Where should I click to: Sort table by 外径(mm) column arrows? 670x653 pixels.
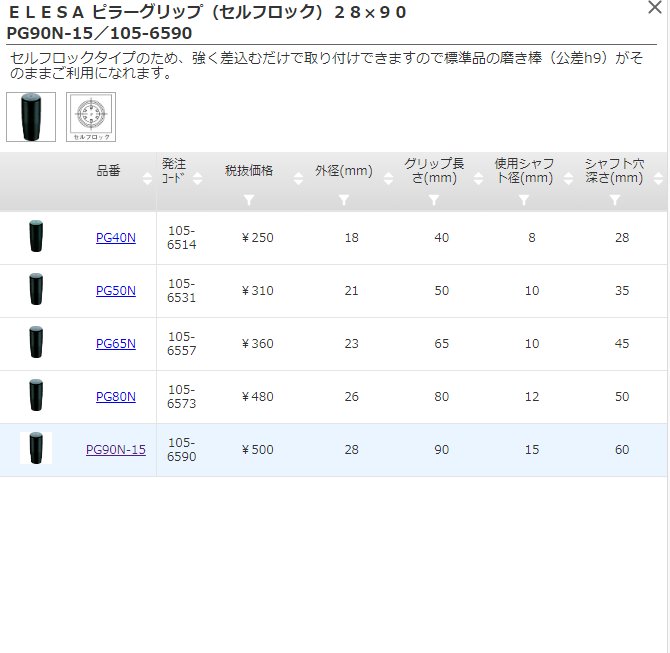click(387, 178)
